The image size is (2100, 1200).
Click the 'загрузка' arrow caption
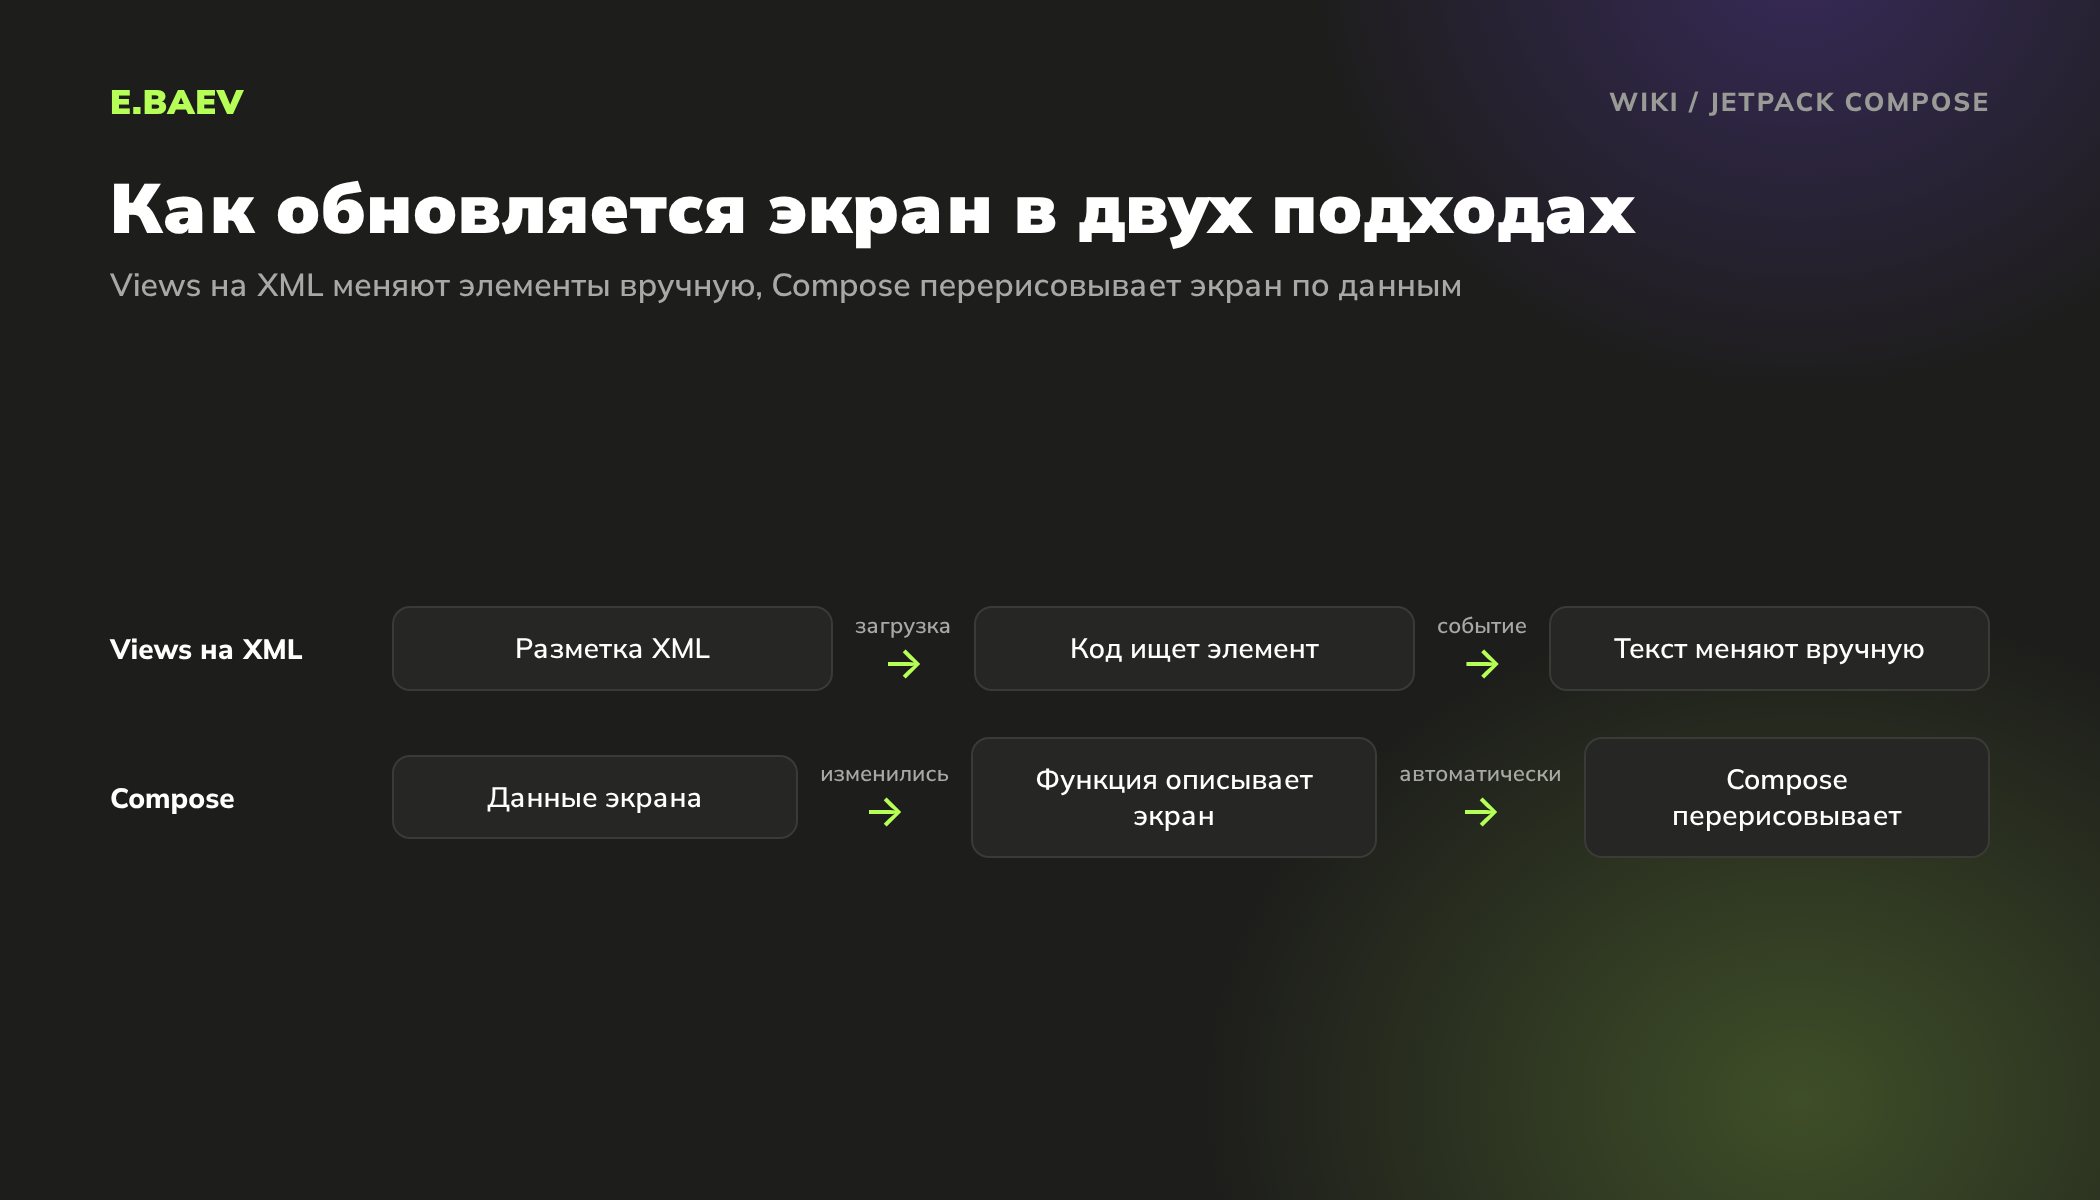click(903, 626)
